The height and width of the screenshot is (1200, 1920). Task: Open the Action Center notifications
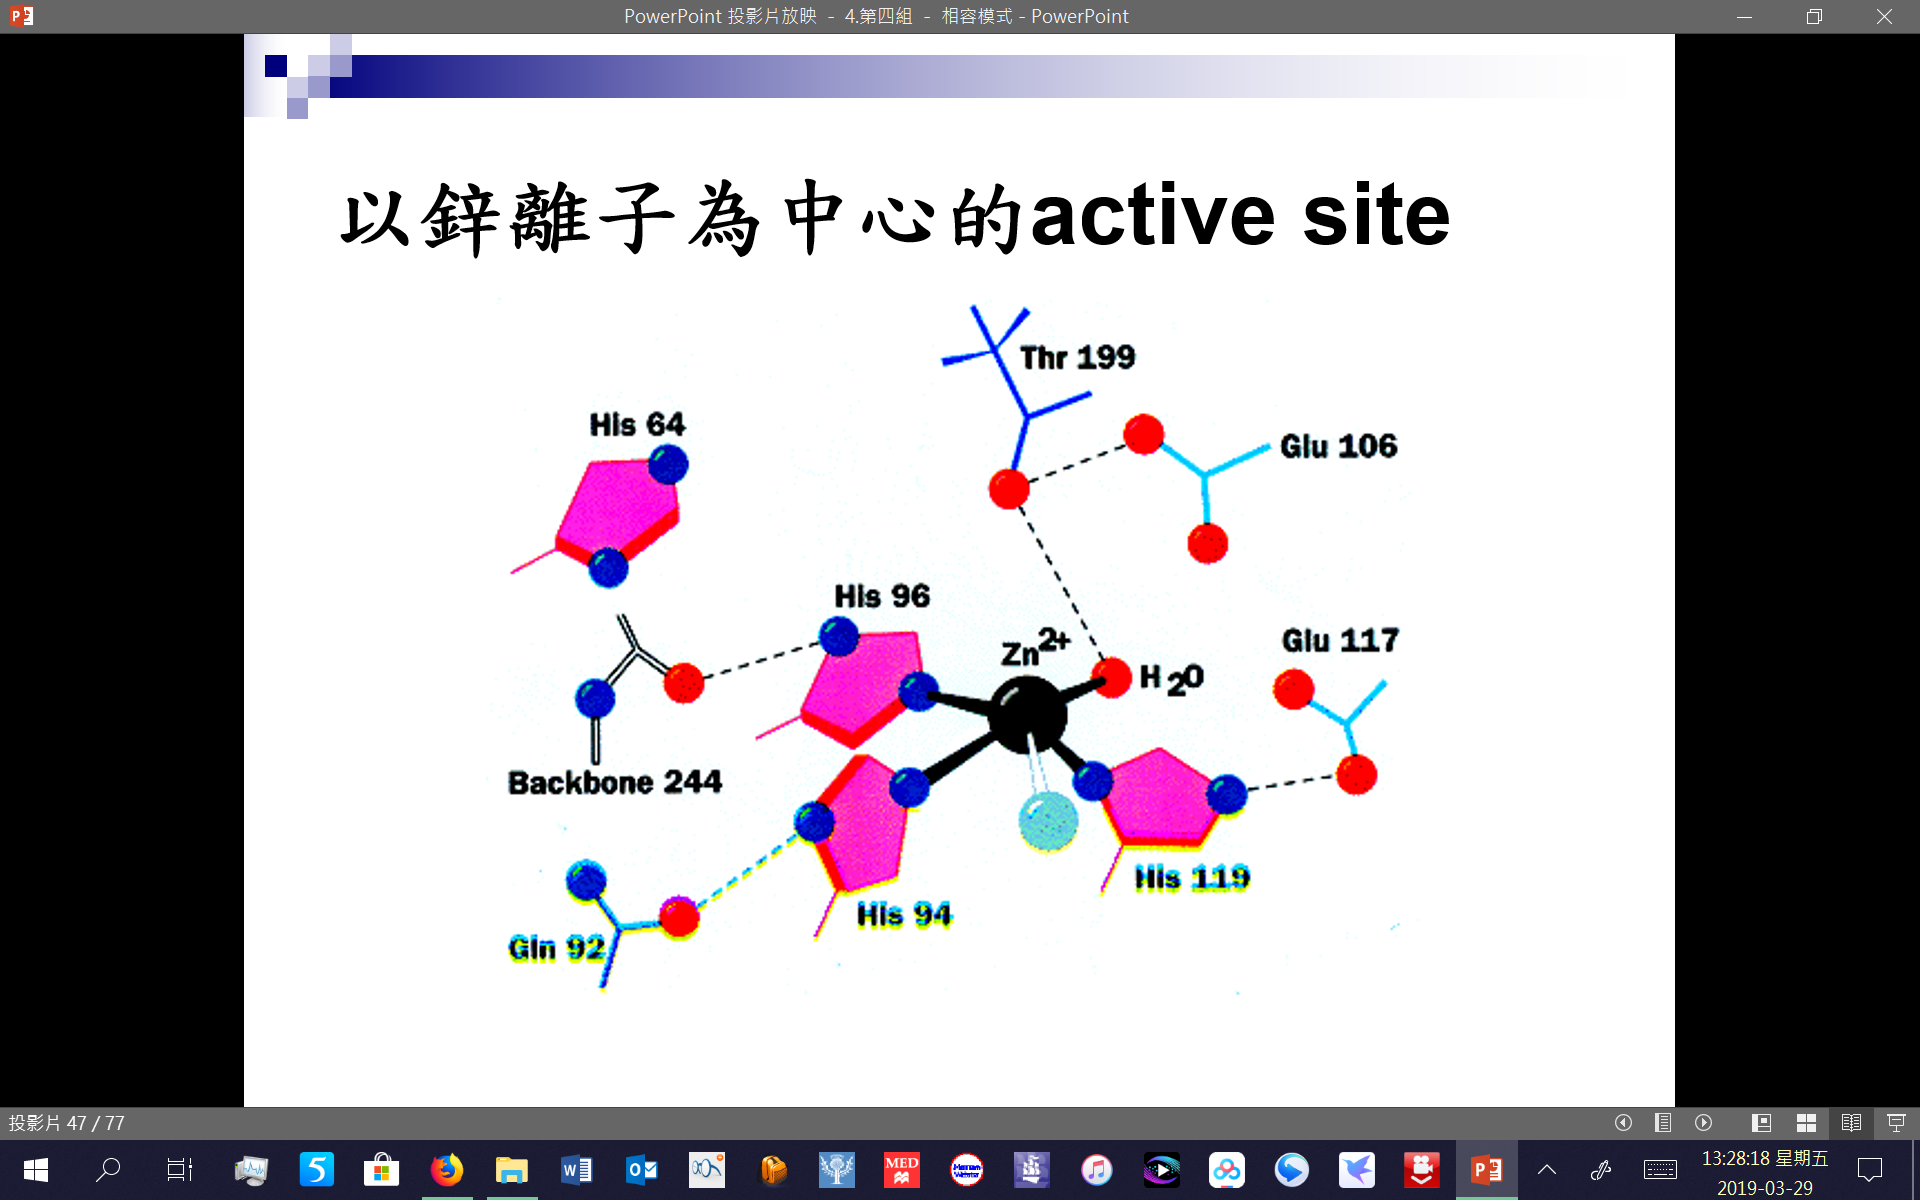pyautogui.click(x=1869, y=1169)
